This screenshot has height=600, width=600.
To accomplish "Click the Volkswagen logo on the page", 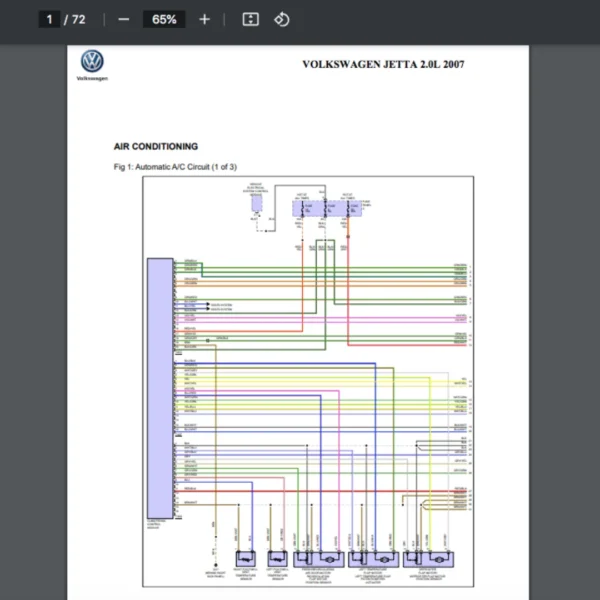I will point(92,61).
